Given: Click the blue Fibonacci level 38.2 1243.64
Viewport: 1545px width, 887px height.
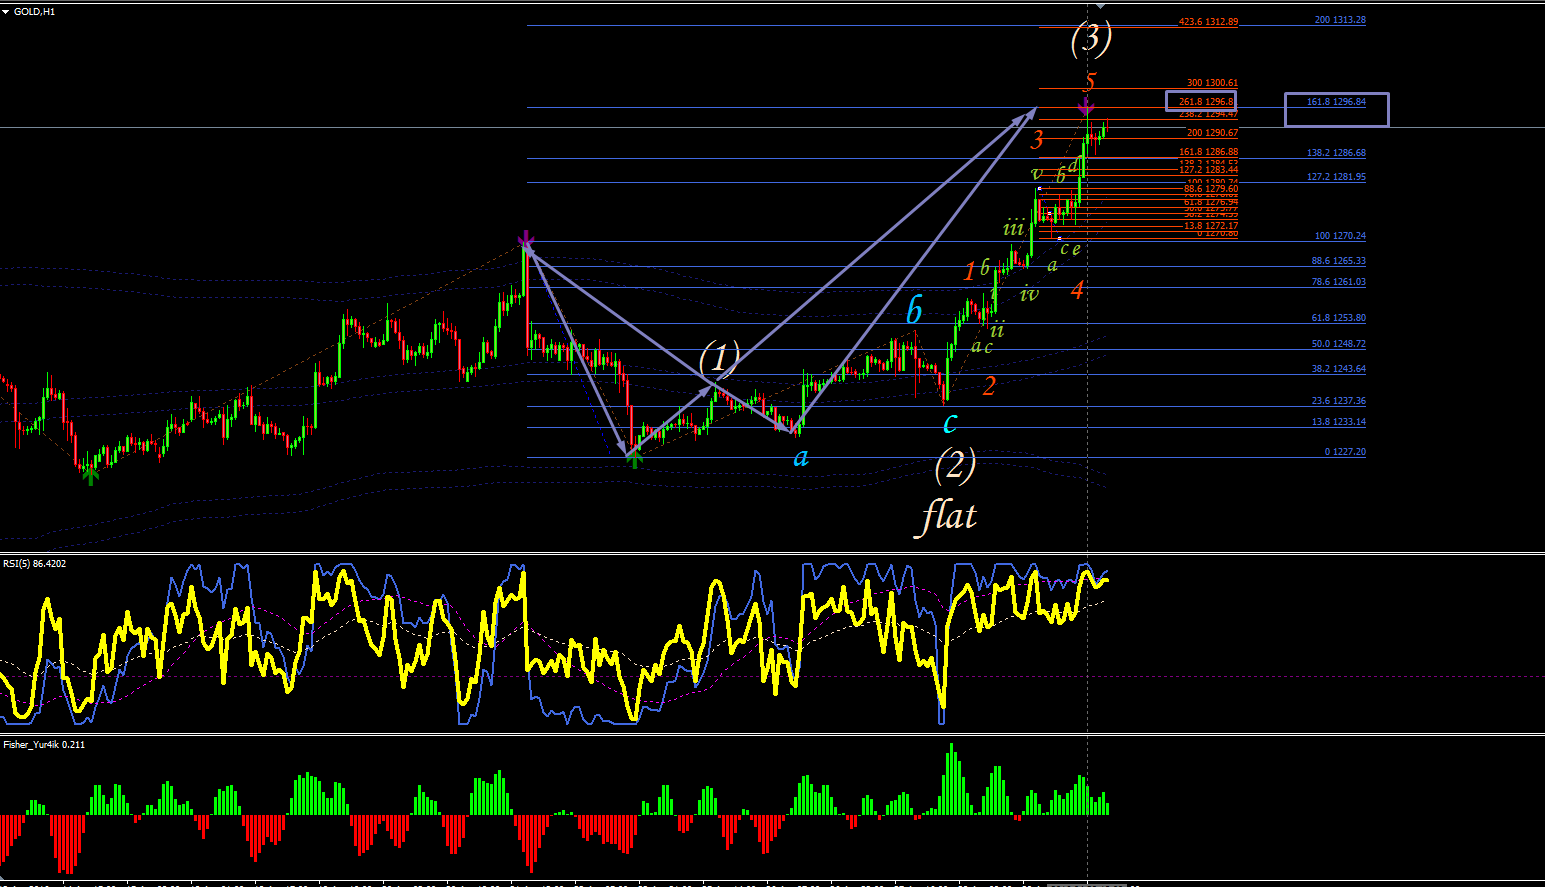Looking at the screenshot, I should click(1339, 369).
